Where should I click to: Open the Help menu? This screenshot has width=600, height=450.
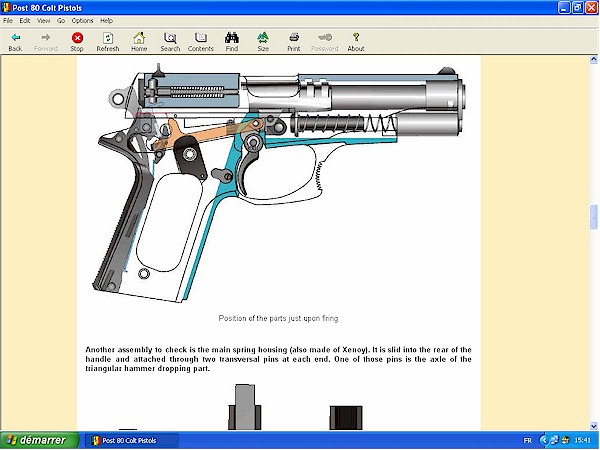point(106,21)
